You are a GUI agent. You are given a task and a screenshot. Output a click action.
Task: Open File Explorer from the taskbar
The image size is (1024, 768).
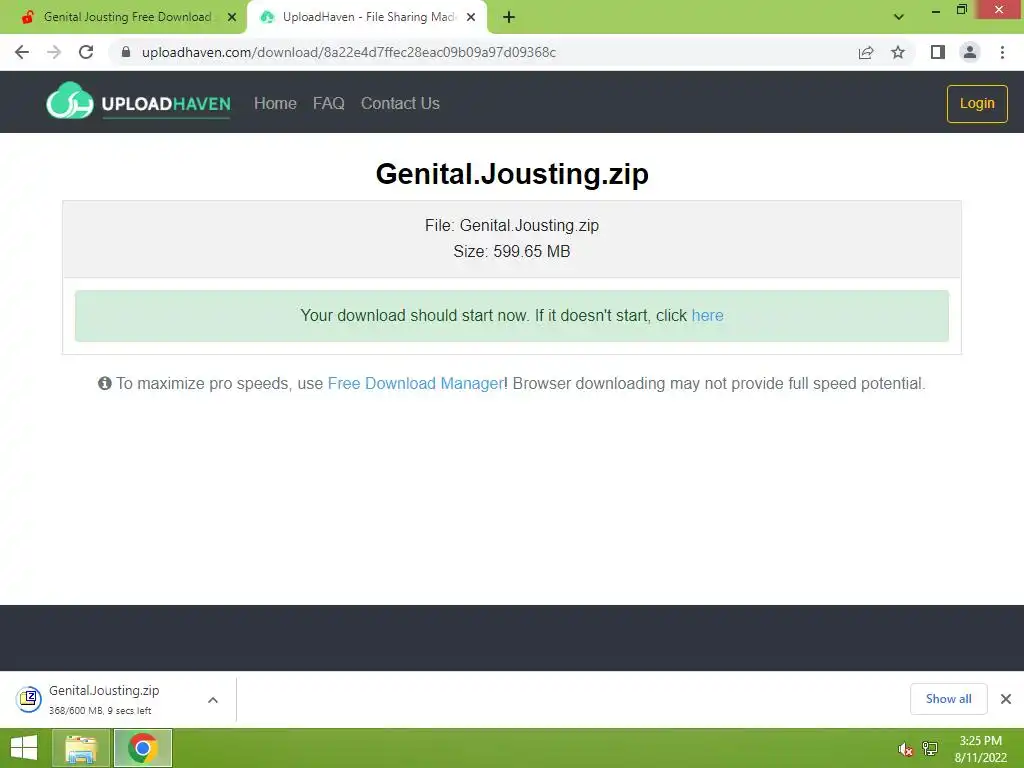(80, 748)
